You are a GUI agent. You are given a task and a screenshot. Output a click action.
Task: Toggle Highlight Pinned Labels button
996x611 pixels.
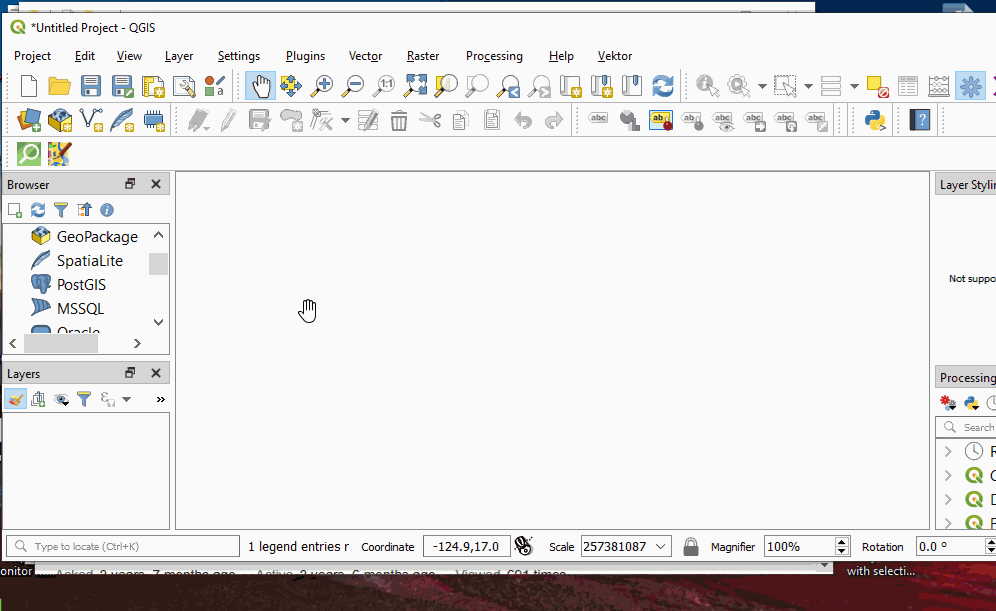[661, 119]
